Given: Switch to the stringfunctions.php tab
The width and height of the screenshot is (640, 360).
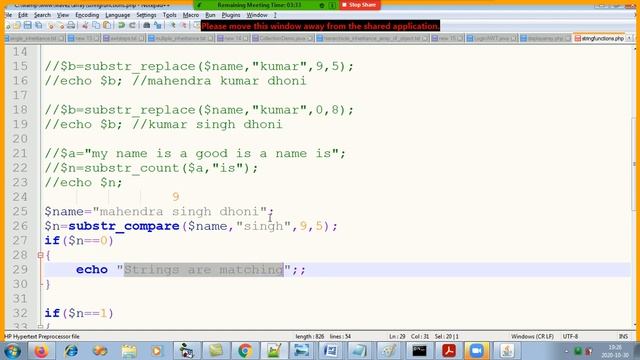Looking at the screenshot, I should (599, 38).
